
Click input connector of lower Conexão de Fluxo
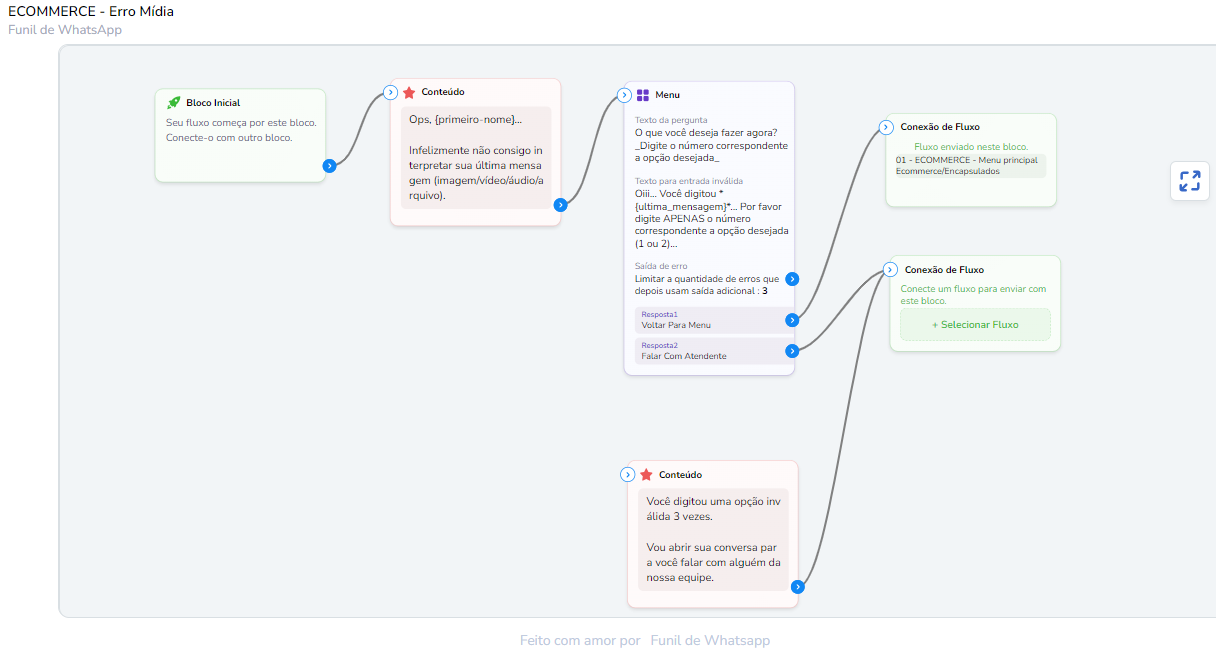pyautogui.click(x=890, y=270)
